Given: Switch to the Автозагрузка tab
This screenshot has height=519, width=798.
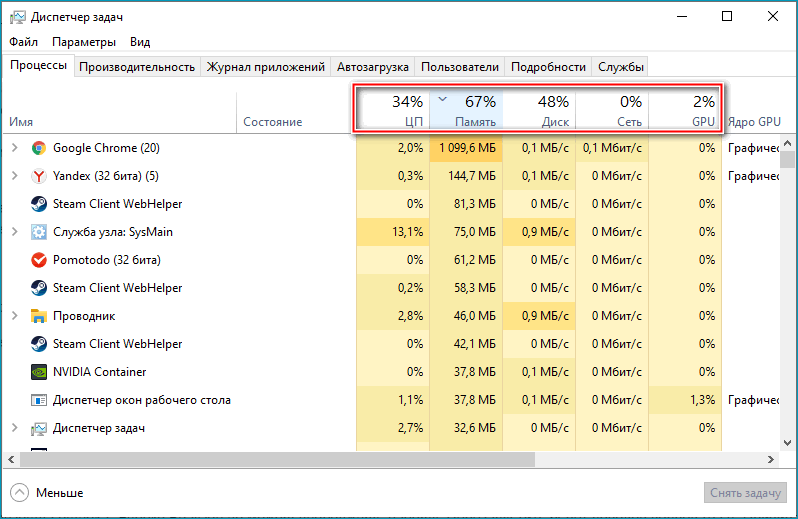Looking at the screenshot, I should tap(372, 67).
